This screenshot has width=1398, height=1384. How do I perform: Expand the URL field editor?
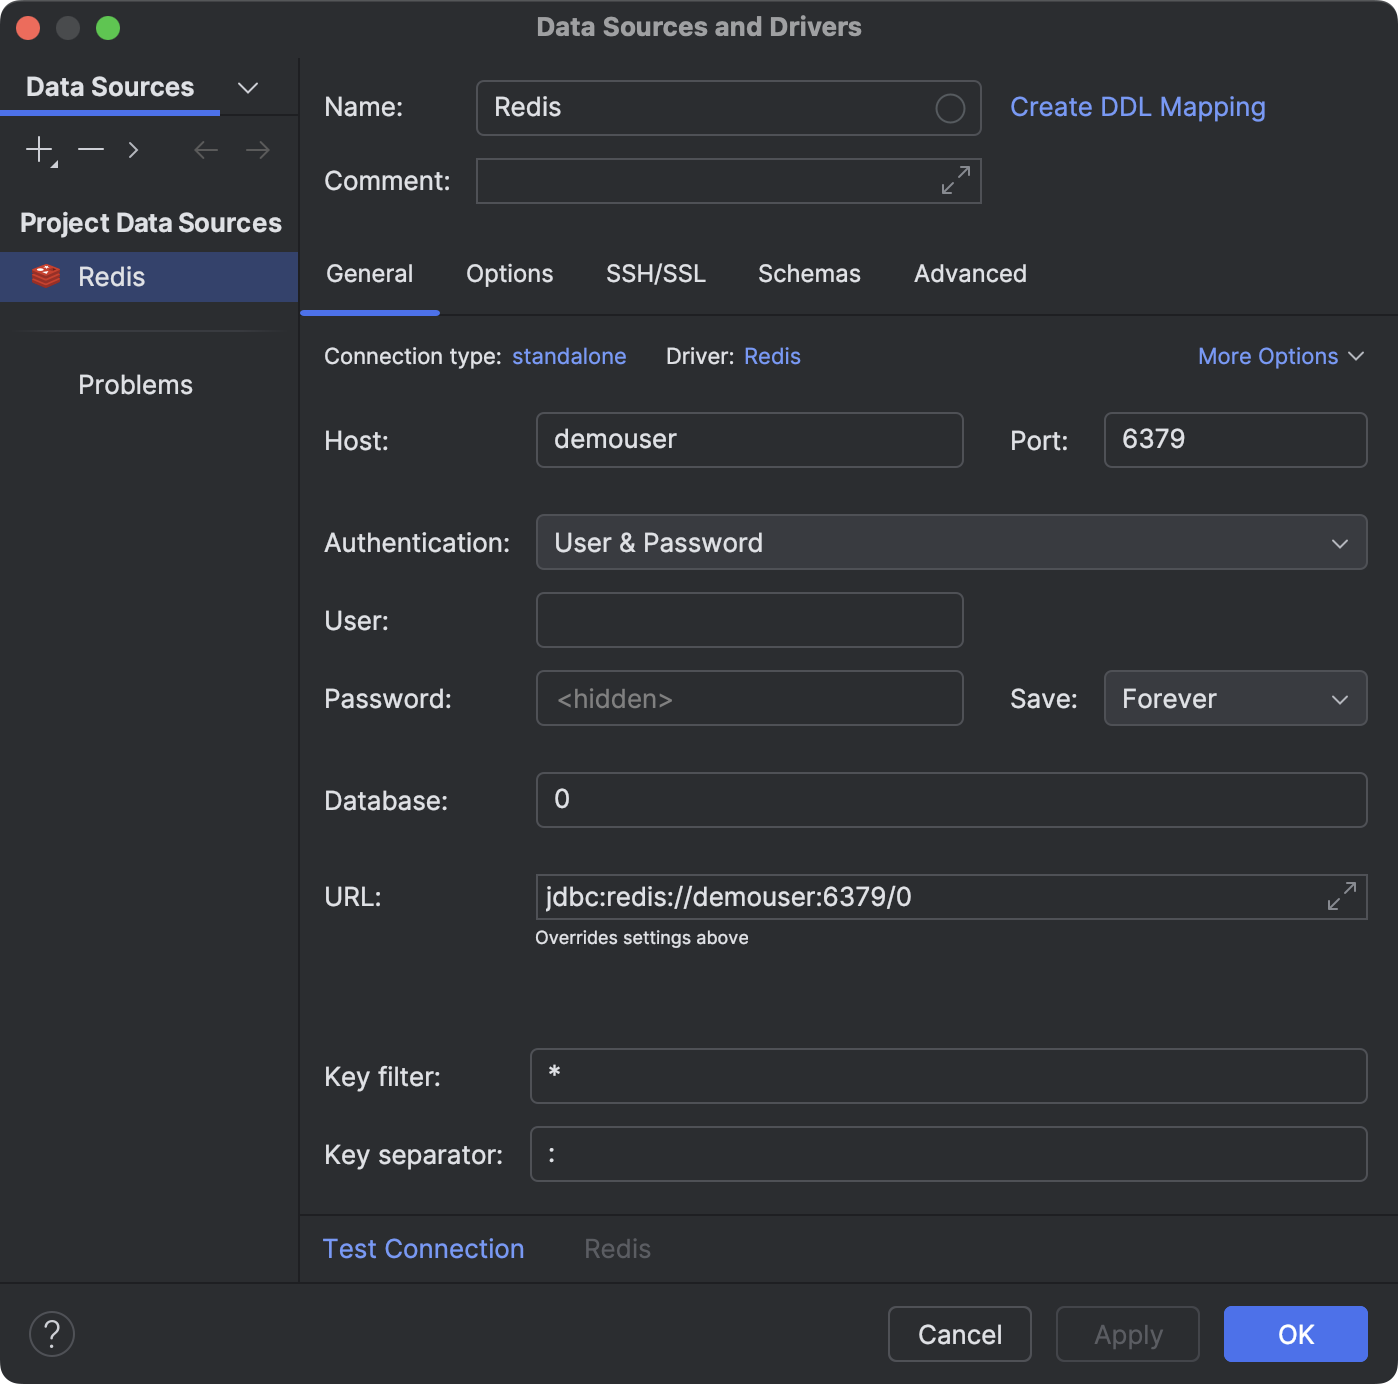(x=1341, y=896)
